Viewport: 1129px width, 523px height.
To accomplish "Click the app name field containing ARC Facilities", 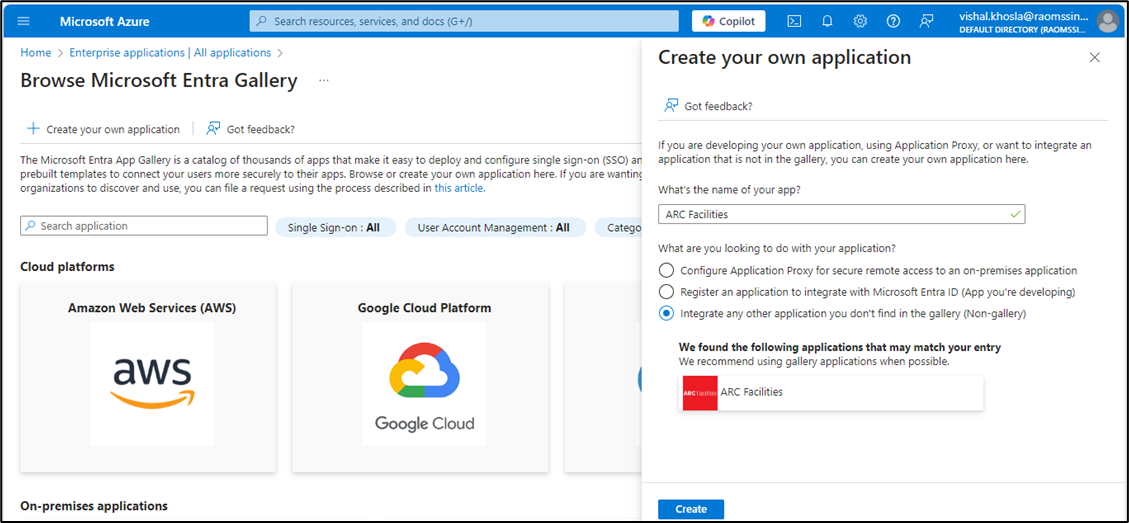I will click(x=842, y=214).
